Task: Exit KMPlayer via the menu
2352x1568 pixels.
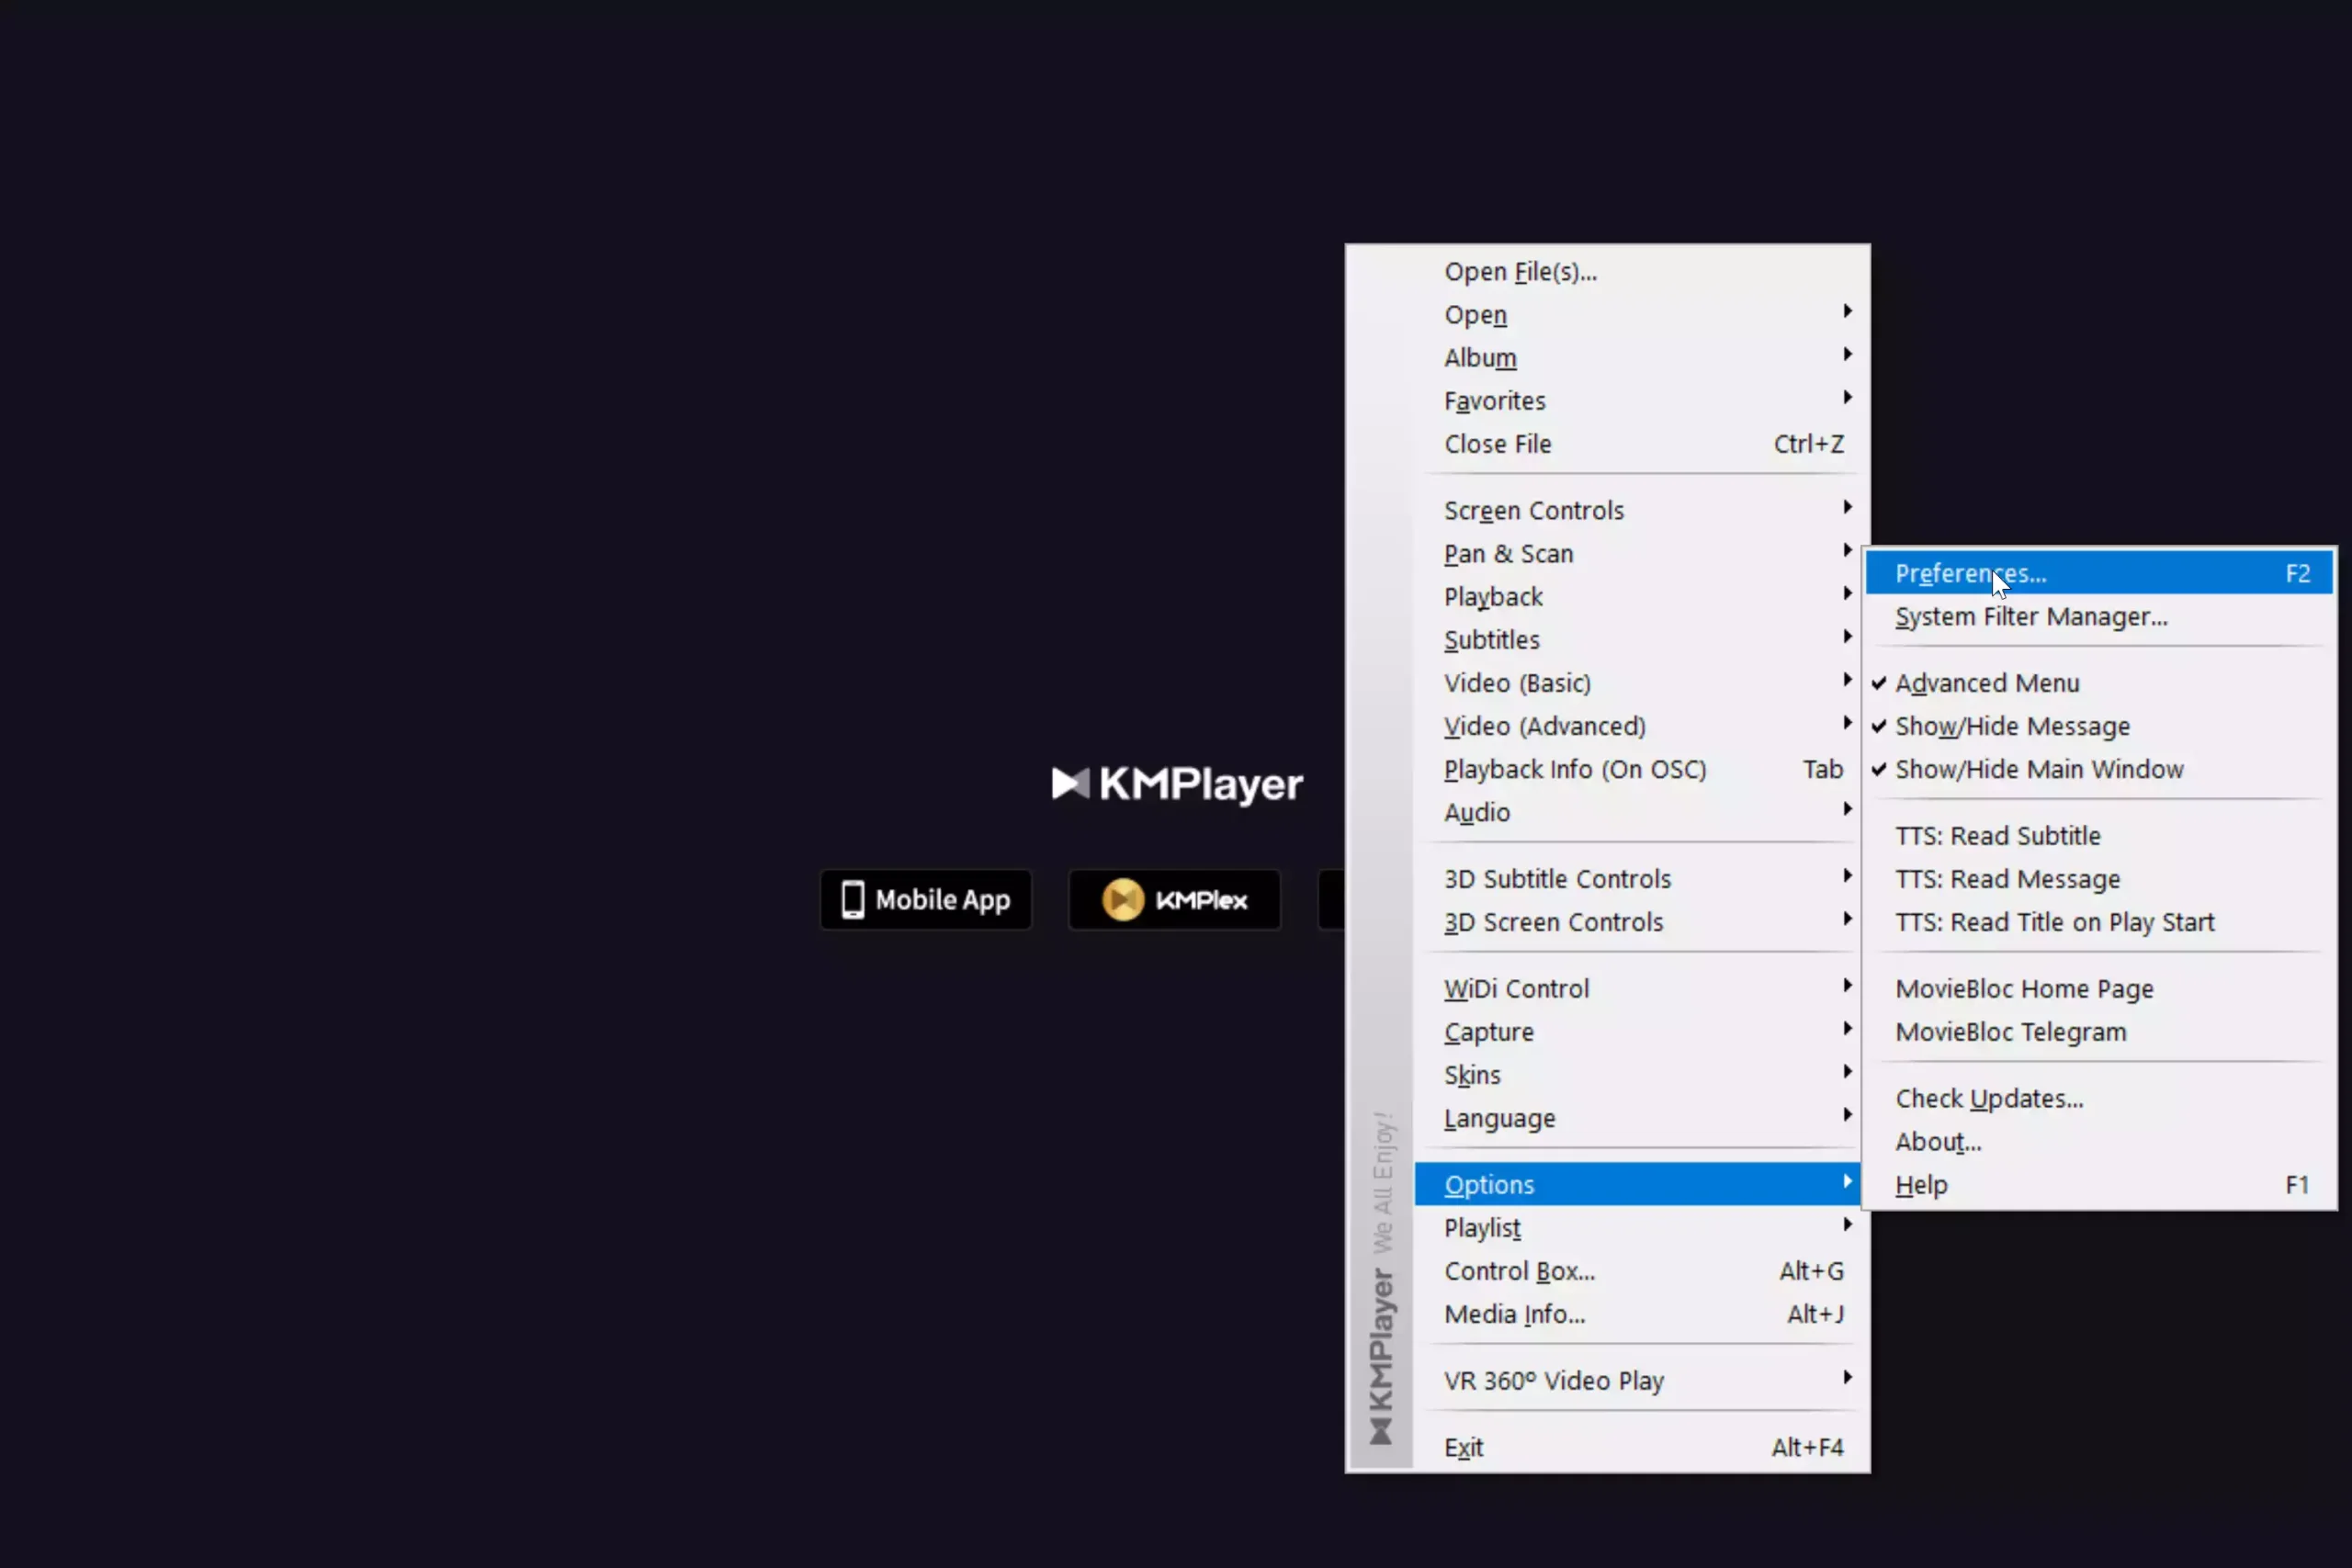Action: point(1464,1446)
